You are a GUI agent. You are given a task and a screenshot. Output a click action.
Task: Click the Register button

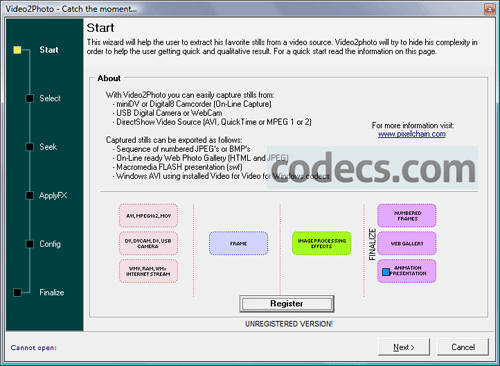tap(287, 304)
